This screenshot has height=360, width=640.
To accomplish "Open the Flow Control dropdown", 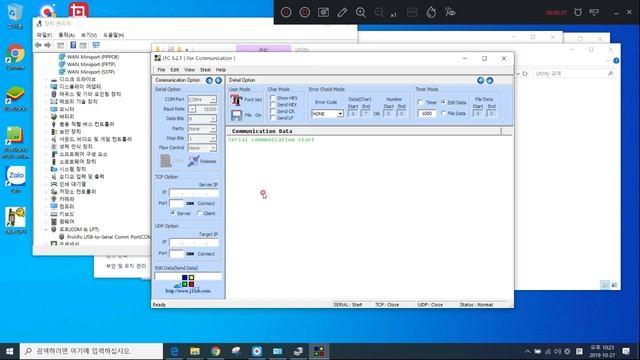I will click(x=213, y=148).
